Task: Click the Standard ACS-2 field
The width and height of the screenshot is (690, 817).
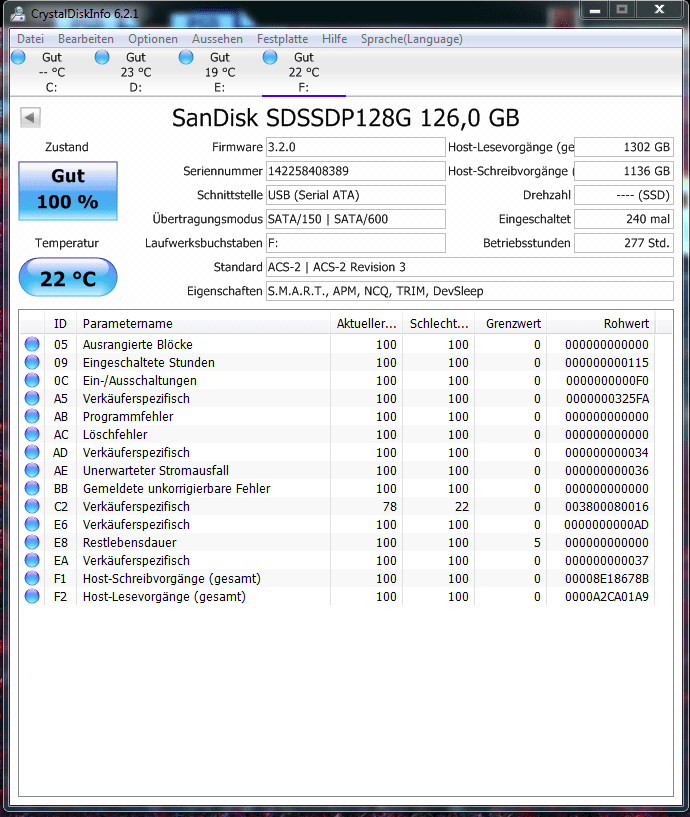Action: (470, 267)
